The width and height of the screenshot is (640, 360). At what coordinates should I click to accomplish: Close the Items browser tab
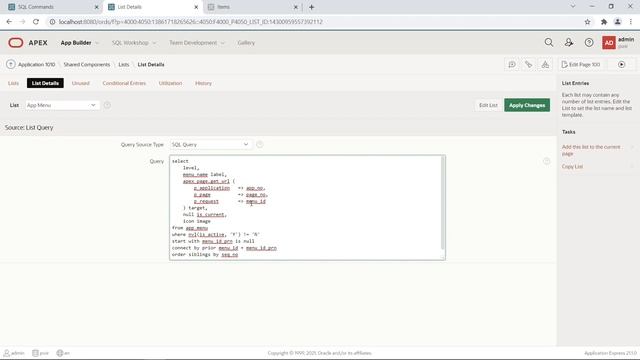(296, 7)
